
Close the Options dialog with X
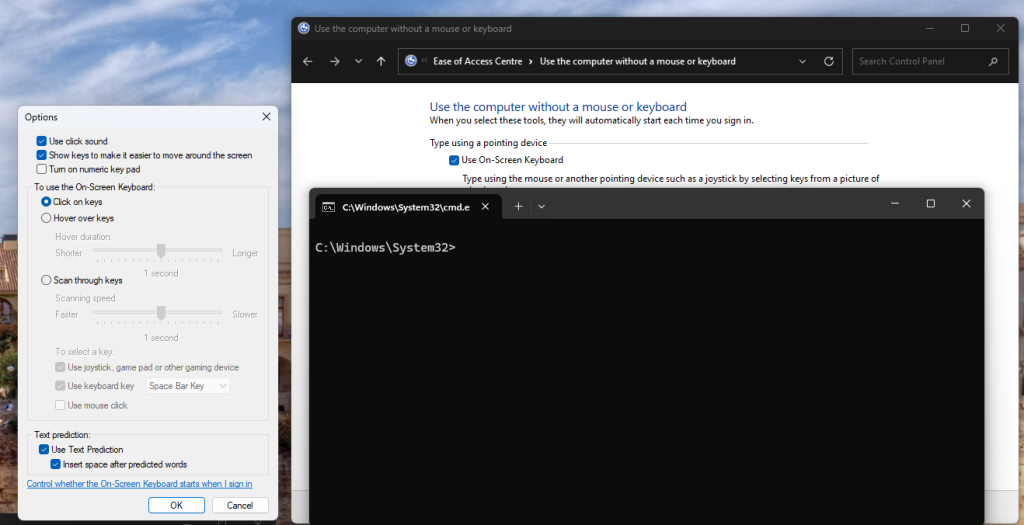[x=266, y=117]
